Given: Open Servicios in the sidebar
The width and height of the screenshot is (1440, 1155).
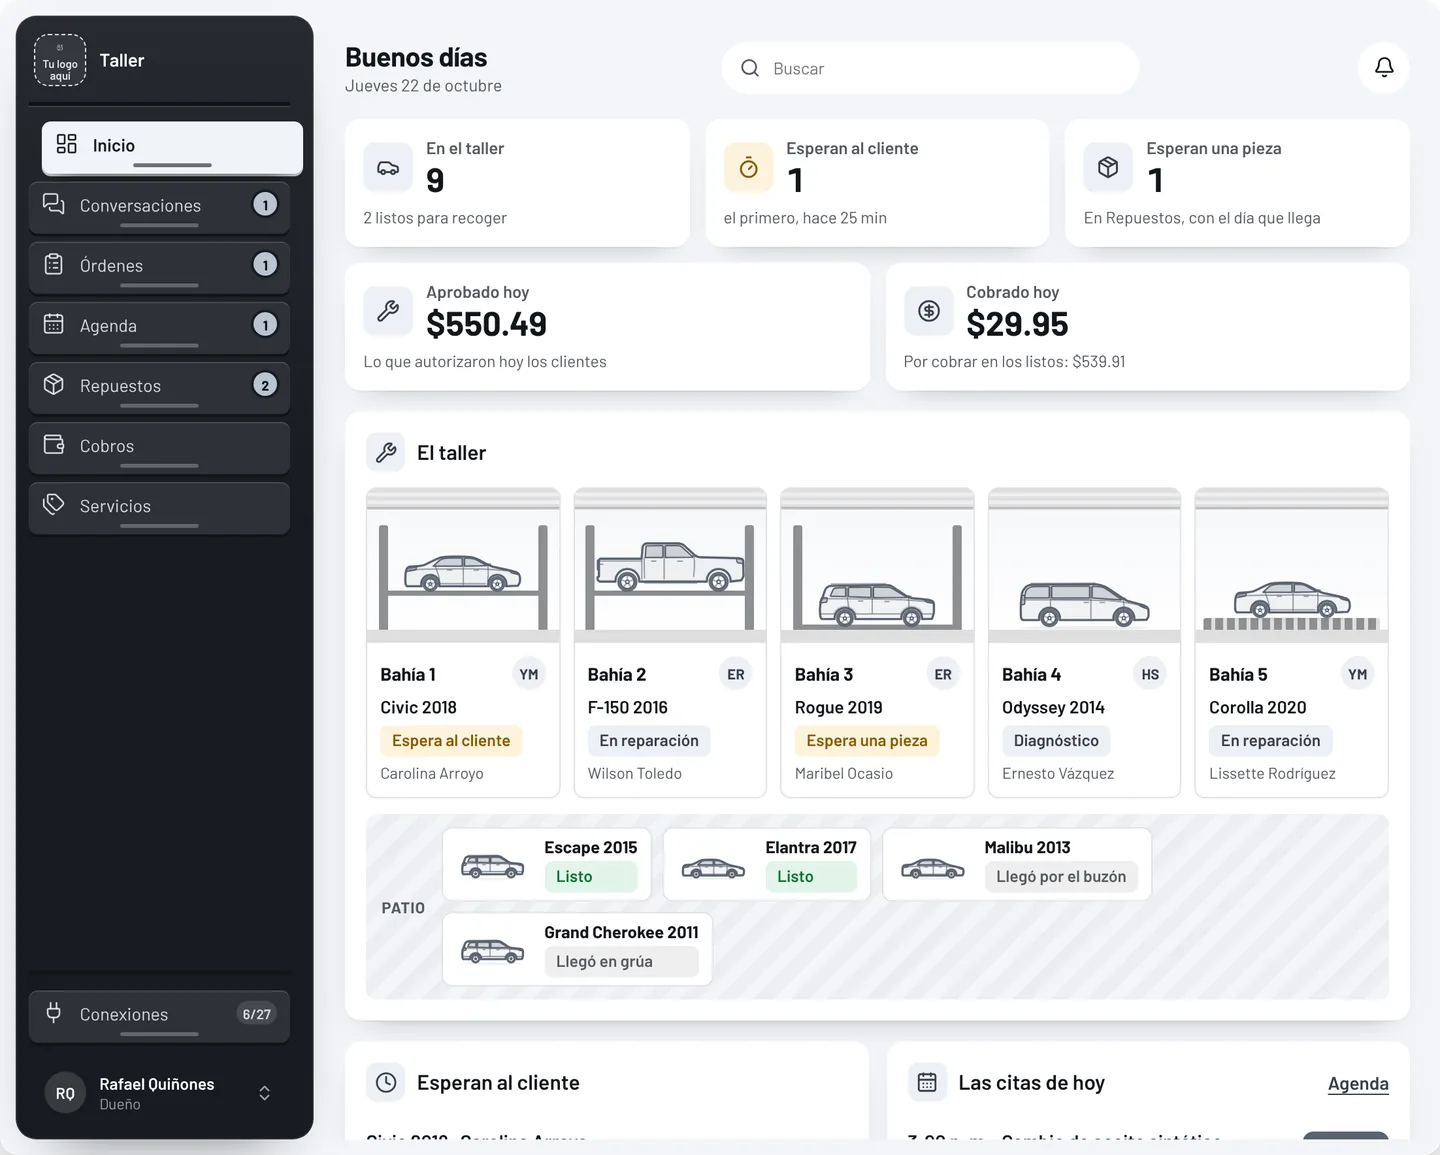Looking at the screenshot, I should [x=159, y=507].
